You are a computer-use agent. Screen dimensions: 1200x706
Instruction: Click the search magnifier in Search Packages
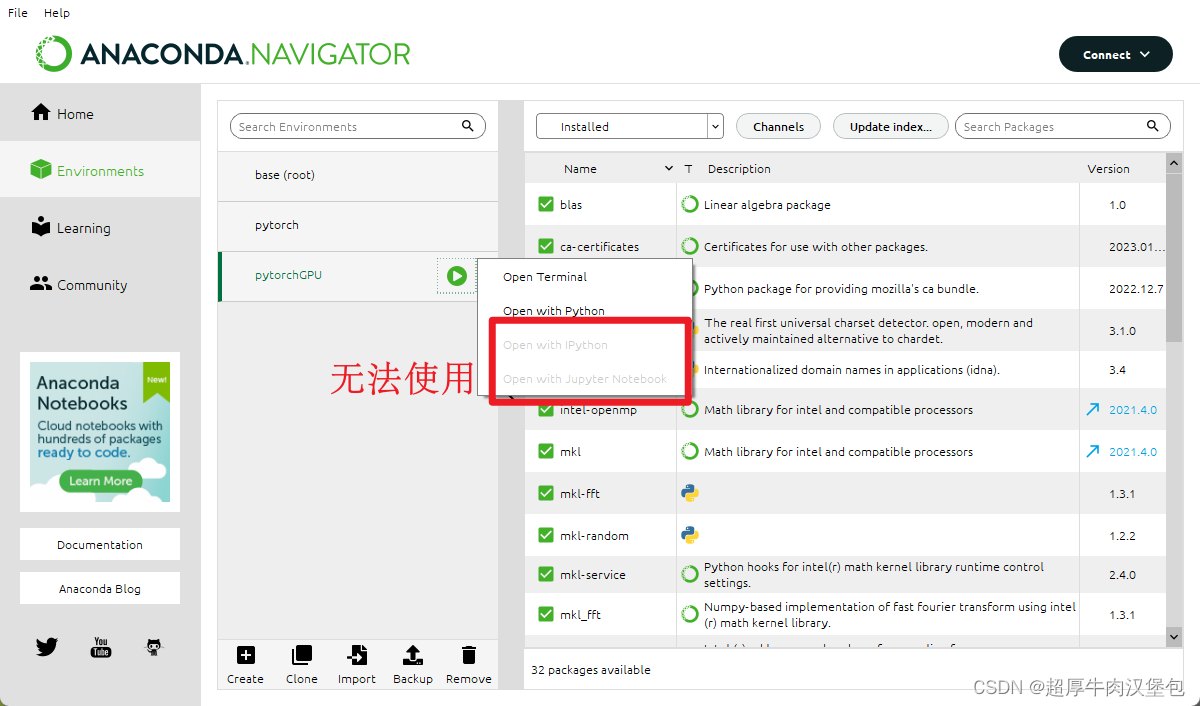point(1152,126)
